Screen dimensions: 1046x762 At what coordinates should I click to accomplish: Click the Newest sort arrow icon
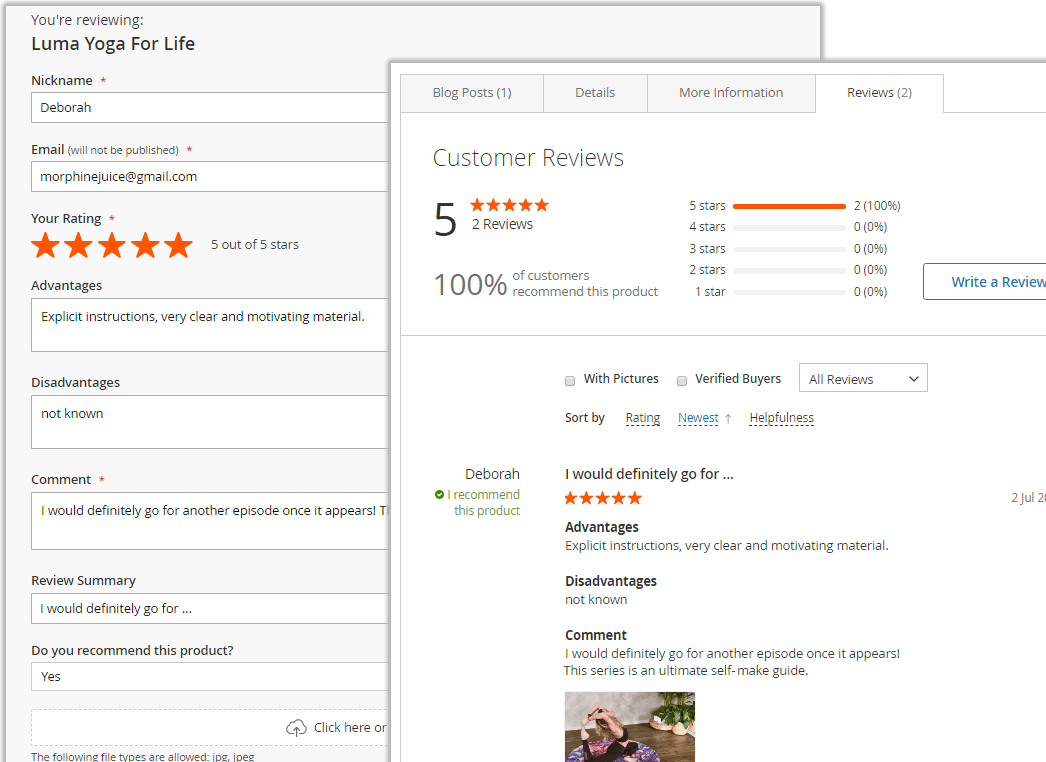(728, 418)
